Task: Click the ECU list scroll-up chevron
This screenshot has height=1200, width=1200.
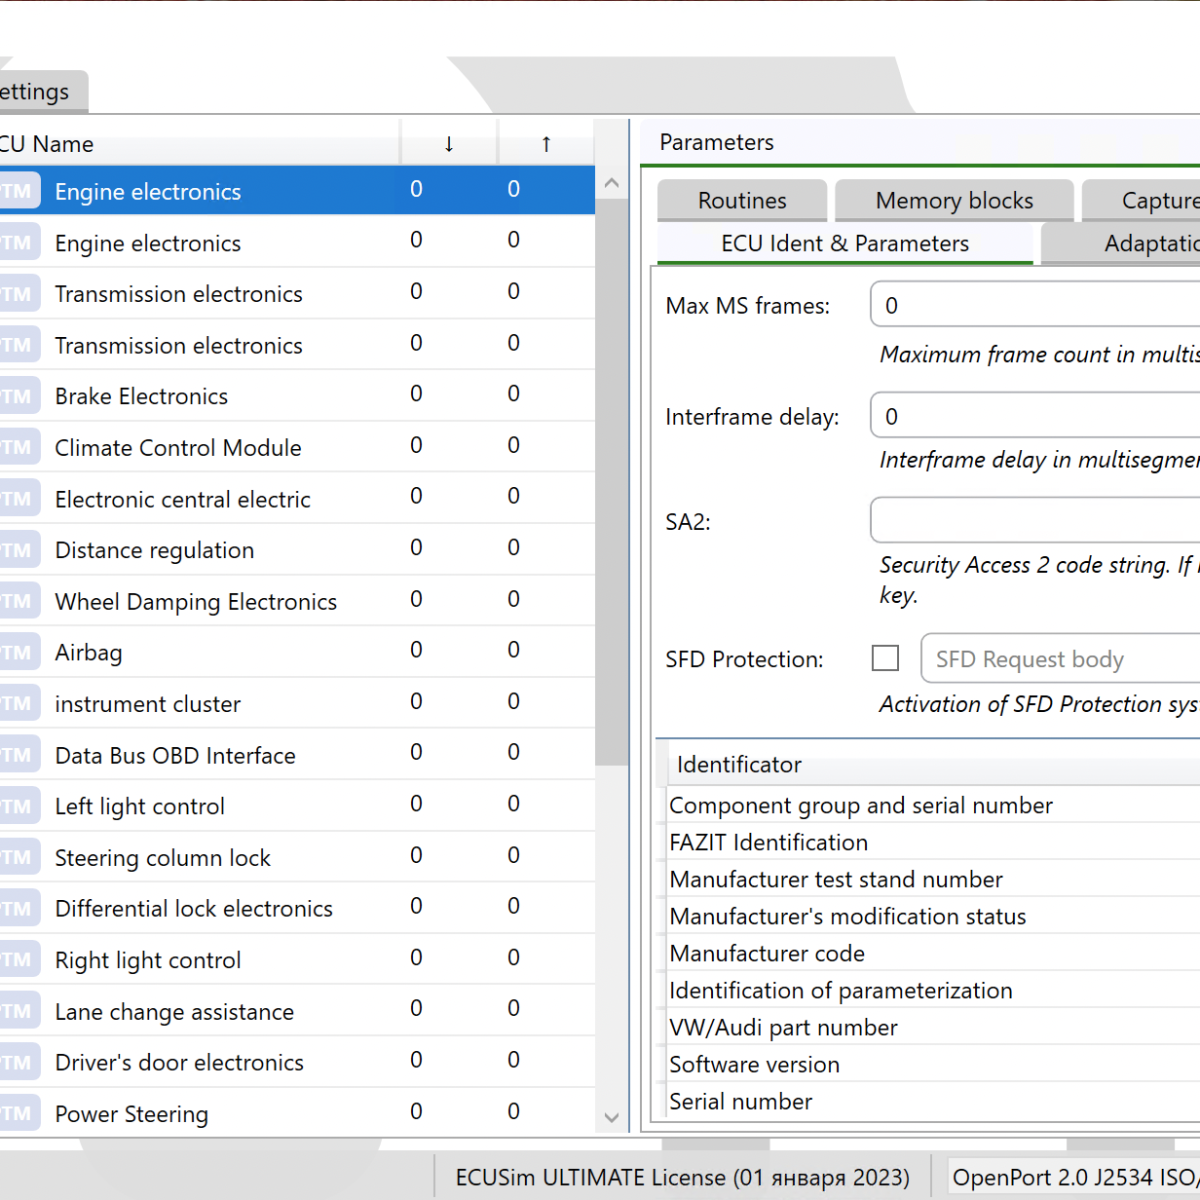Action: (612, 184)
